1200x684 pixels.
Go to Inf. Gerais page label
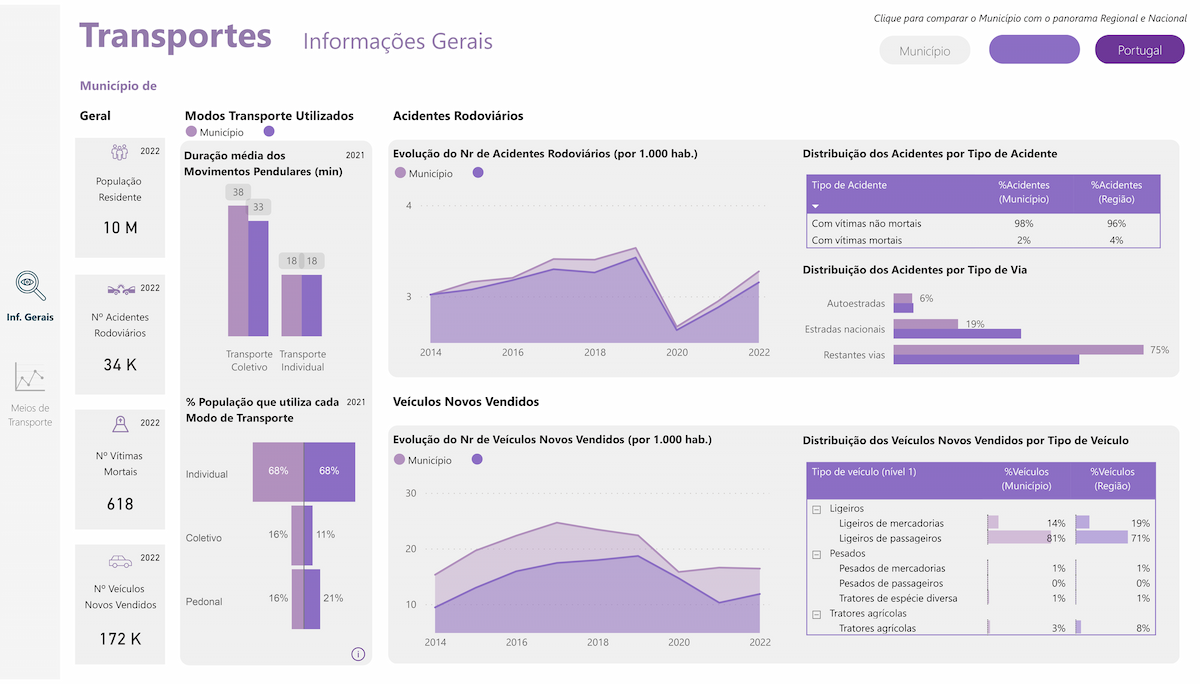point(30,317)
